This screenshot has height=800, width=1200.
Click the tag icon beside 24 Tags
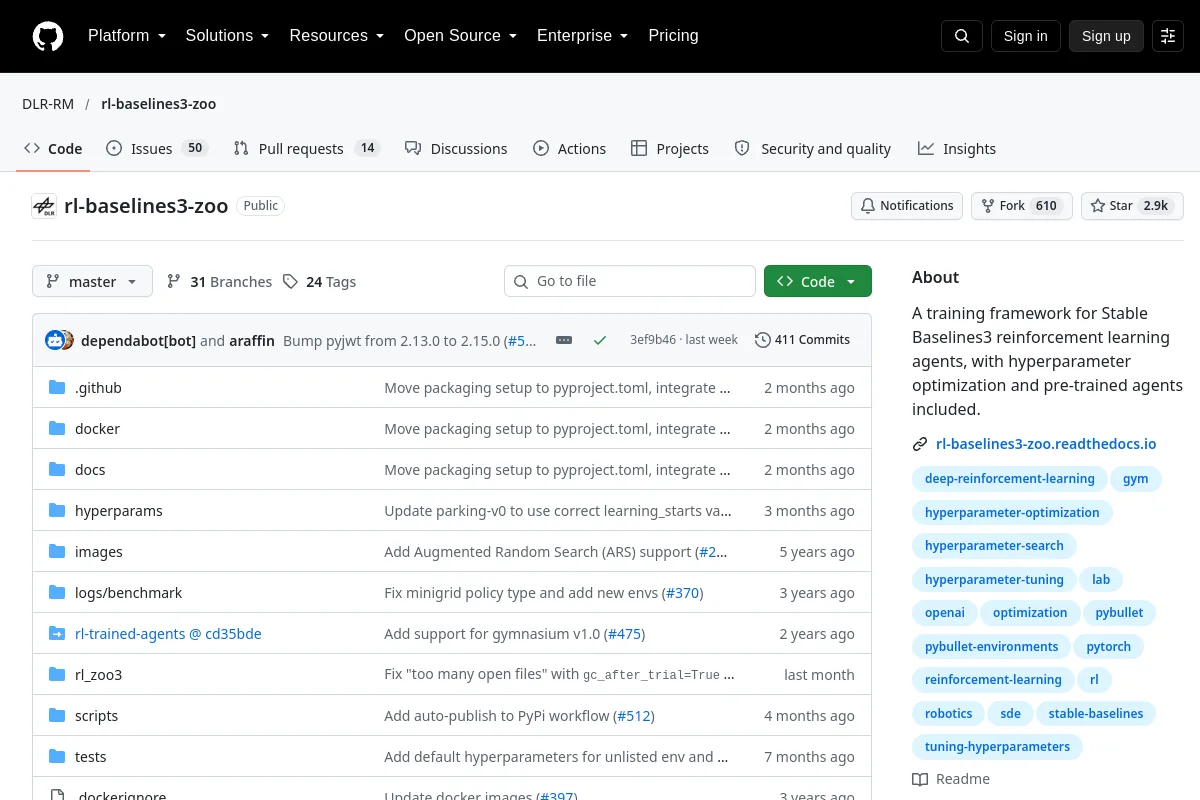click(290, 282)
